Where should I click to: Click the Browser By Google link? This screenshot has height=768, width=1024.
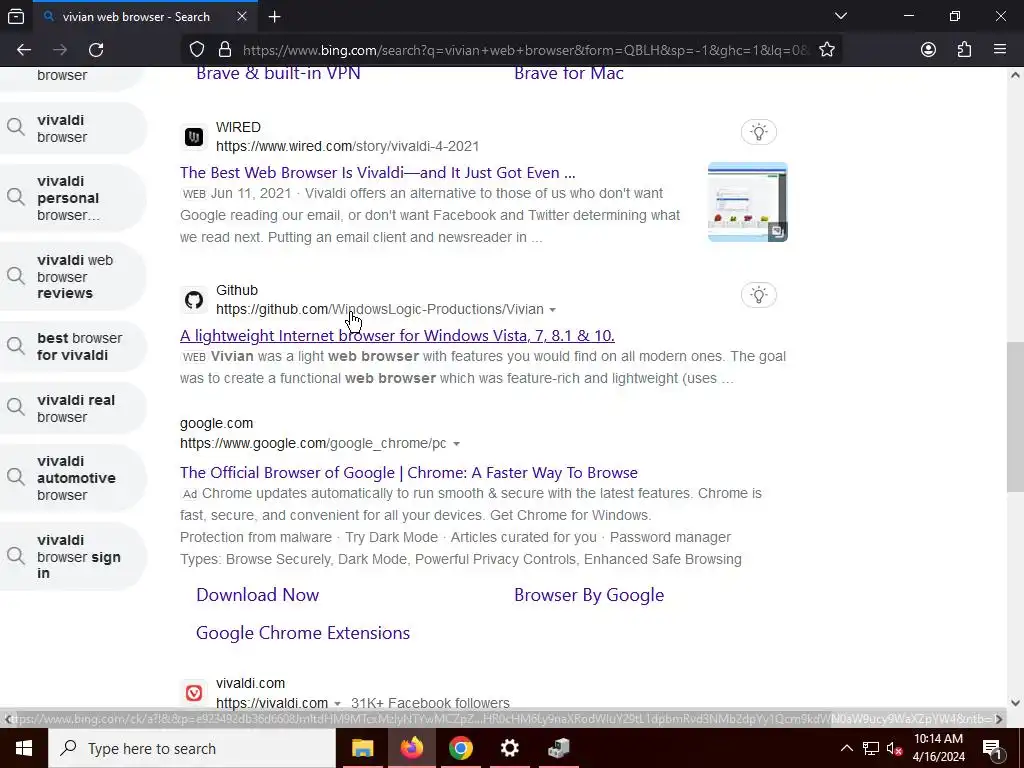tap(589, 595)
